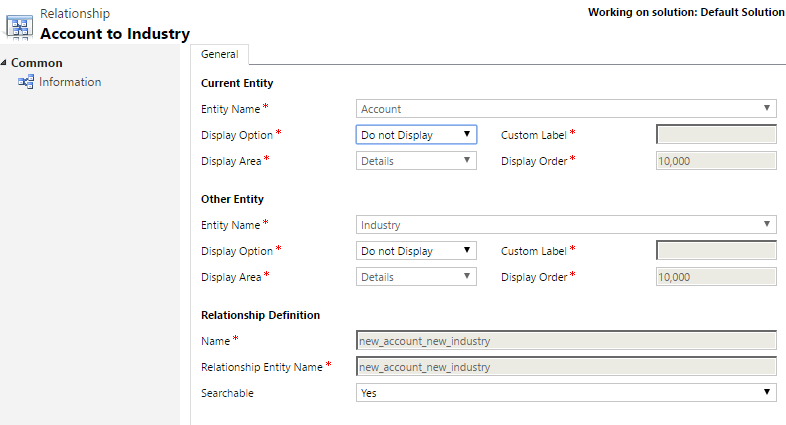Screen dimensions: 786x425
Task: Open Other Entity Name dropdown showing Industry
Action: tap(566, 226)
